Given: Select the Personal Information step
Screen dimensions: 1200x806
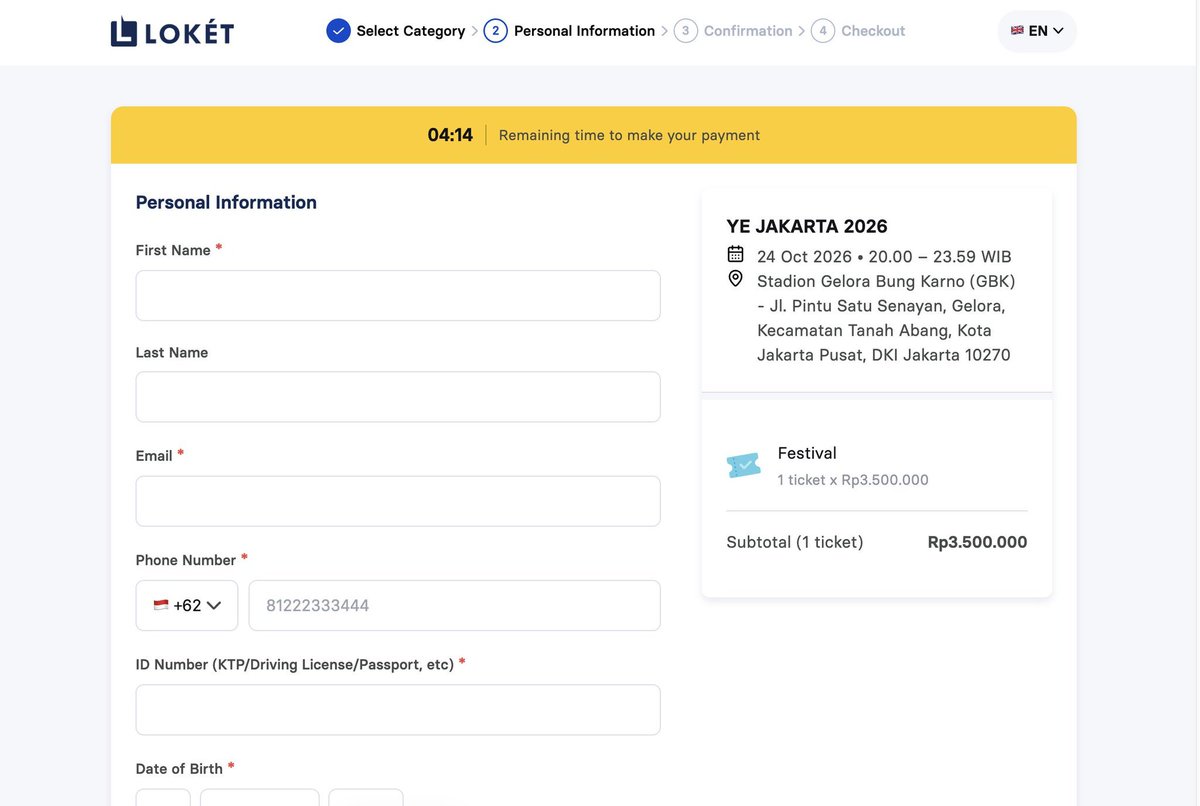Looking at the screenshot, I should tap(584, 31).
